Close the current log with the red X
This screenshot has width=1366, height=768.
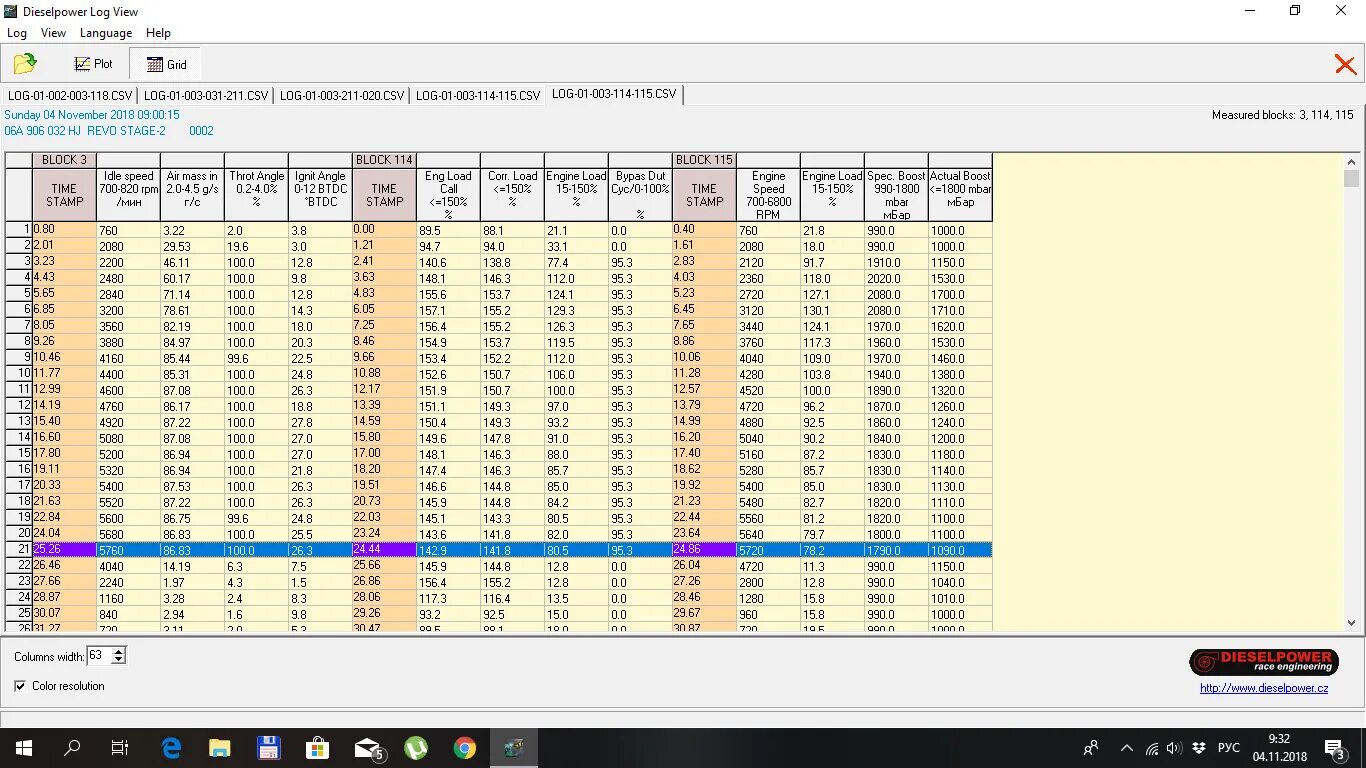1345,65
